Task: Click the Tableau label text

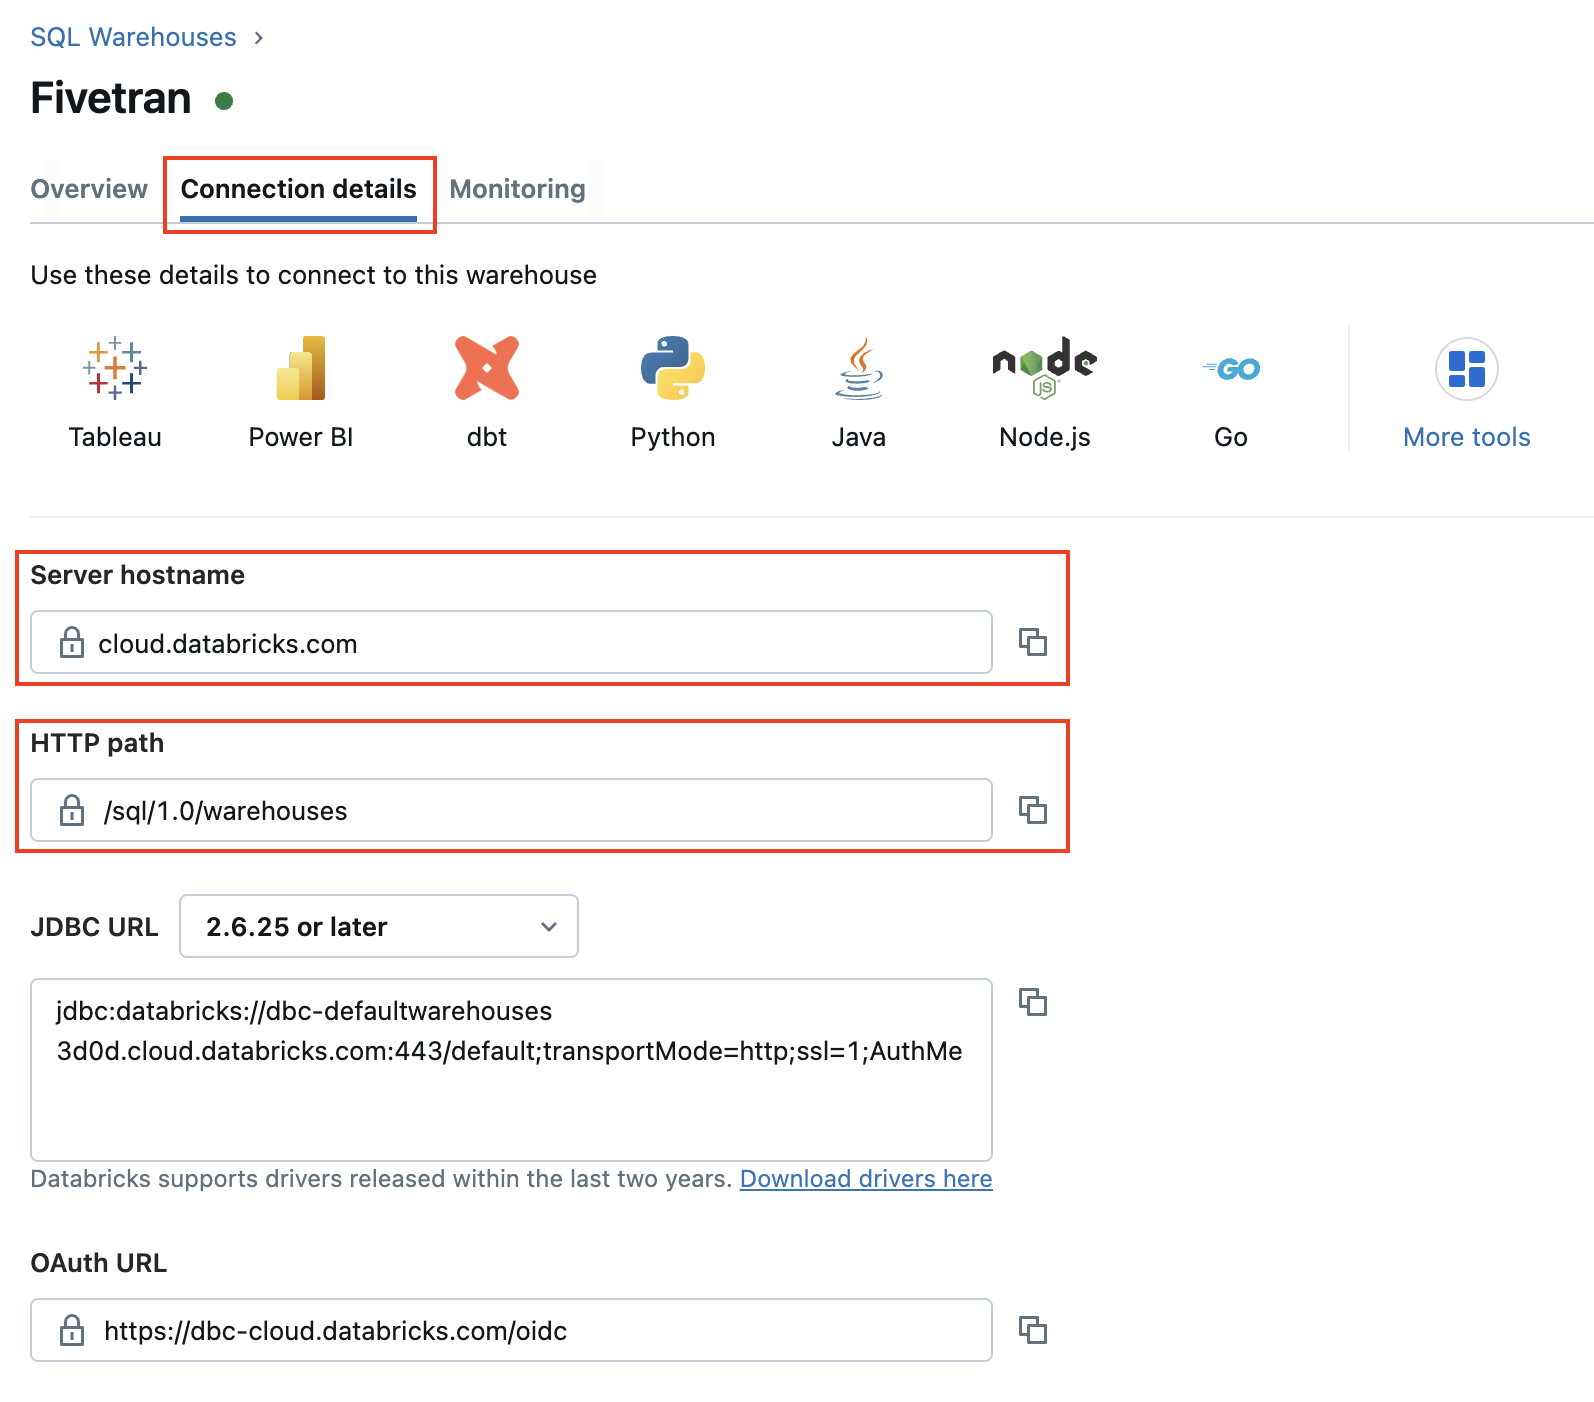Action: pos(115,437)
